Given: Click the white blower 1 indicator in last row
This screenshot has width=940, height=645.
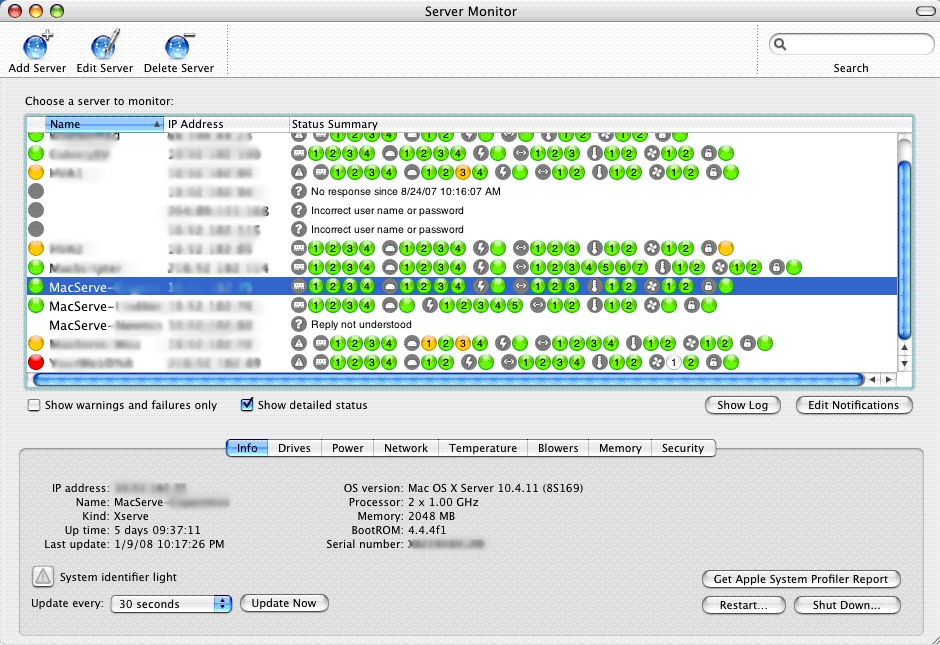Looking at the screenshot, I should click(x=674, y=362).
